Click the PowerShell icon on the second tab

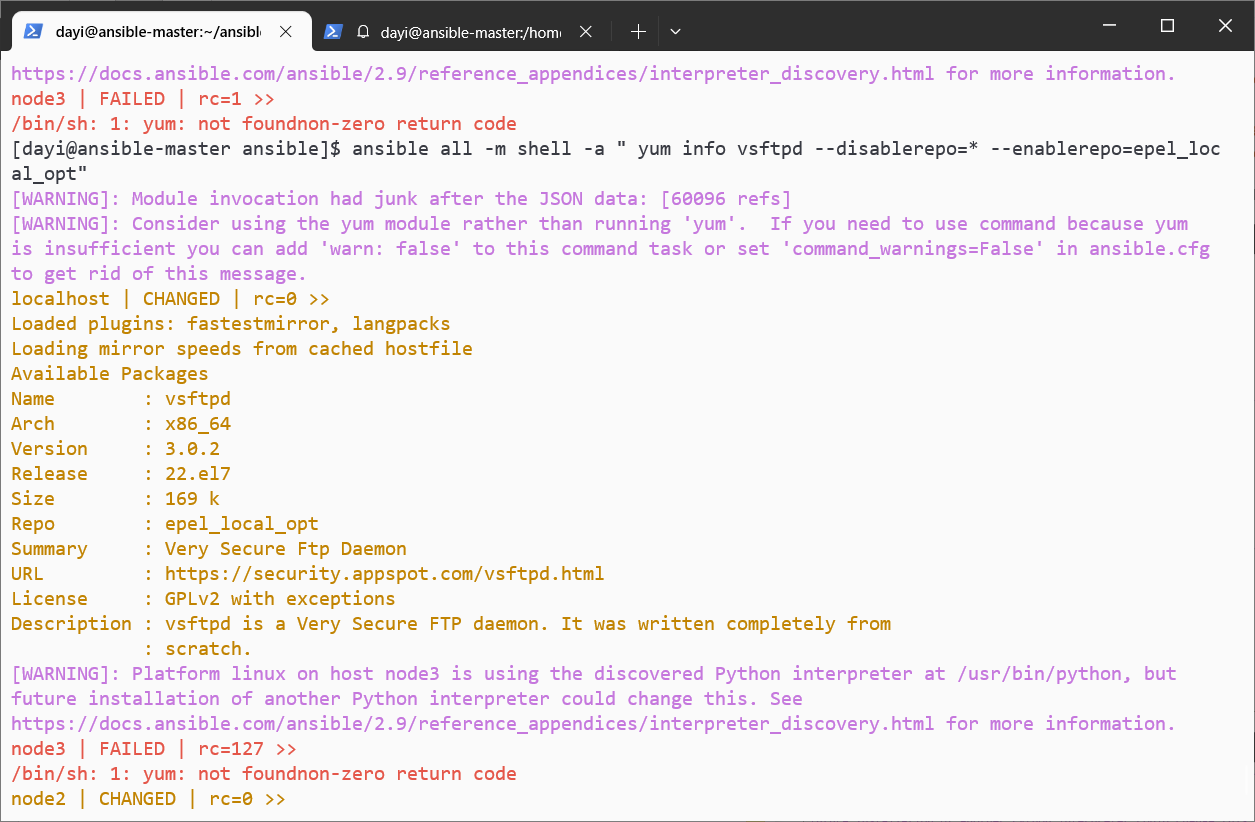333,32
